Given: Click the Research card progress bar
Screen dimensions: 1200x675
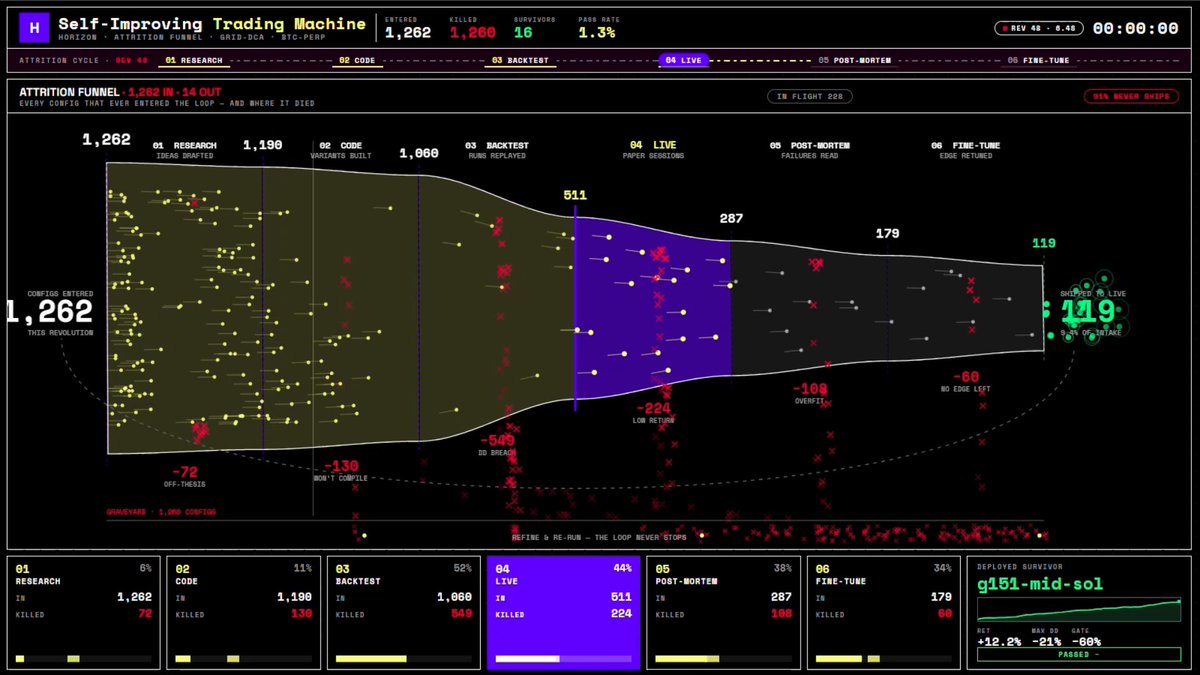Looking at the screenshot, I should (x=84, y=659).
